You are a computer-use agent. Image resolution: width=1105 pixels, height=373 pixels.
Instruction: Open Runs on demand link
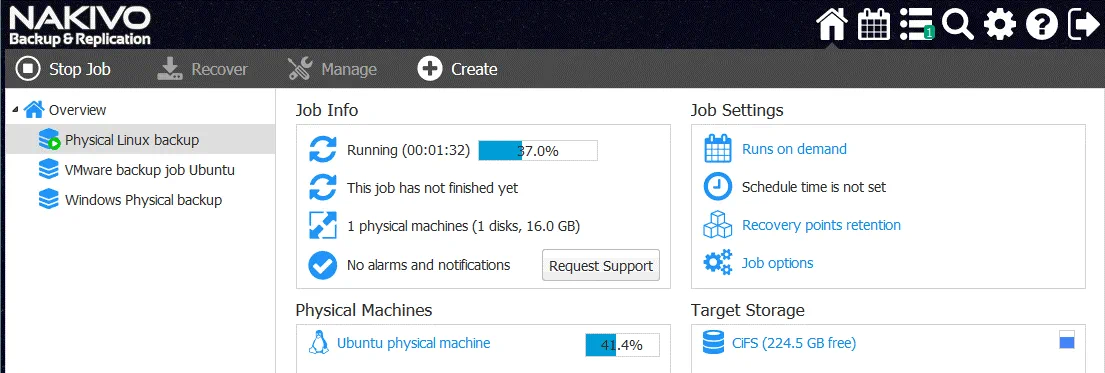coord(794,149)
